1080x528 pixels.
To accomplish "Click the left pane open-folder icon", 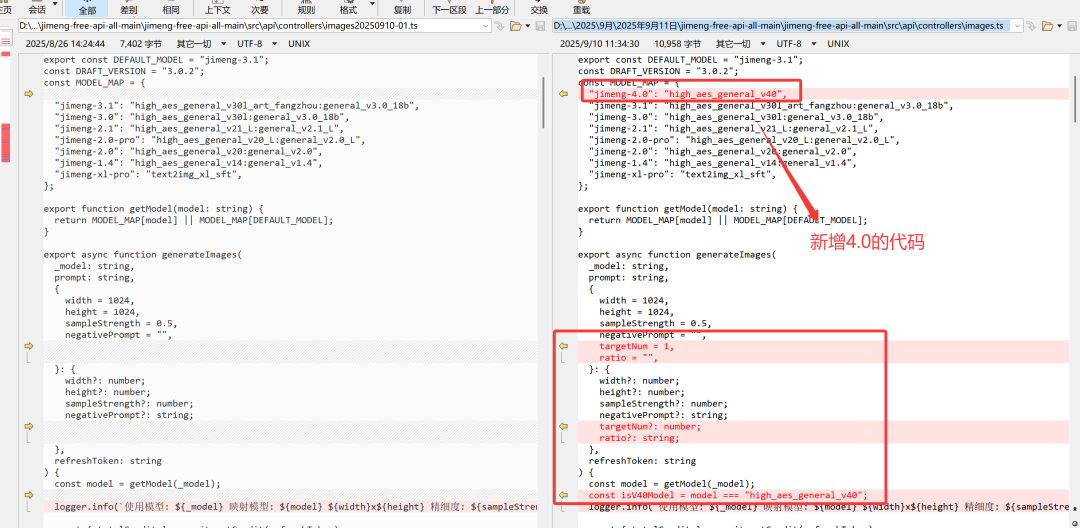I will 517,25.
